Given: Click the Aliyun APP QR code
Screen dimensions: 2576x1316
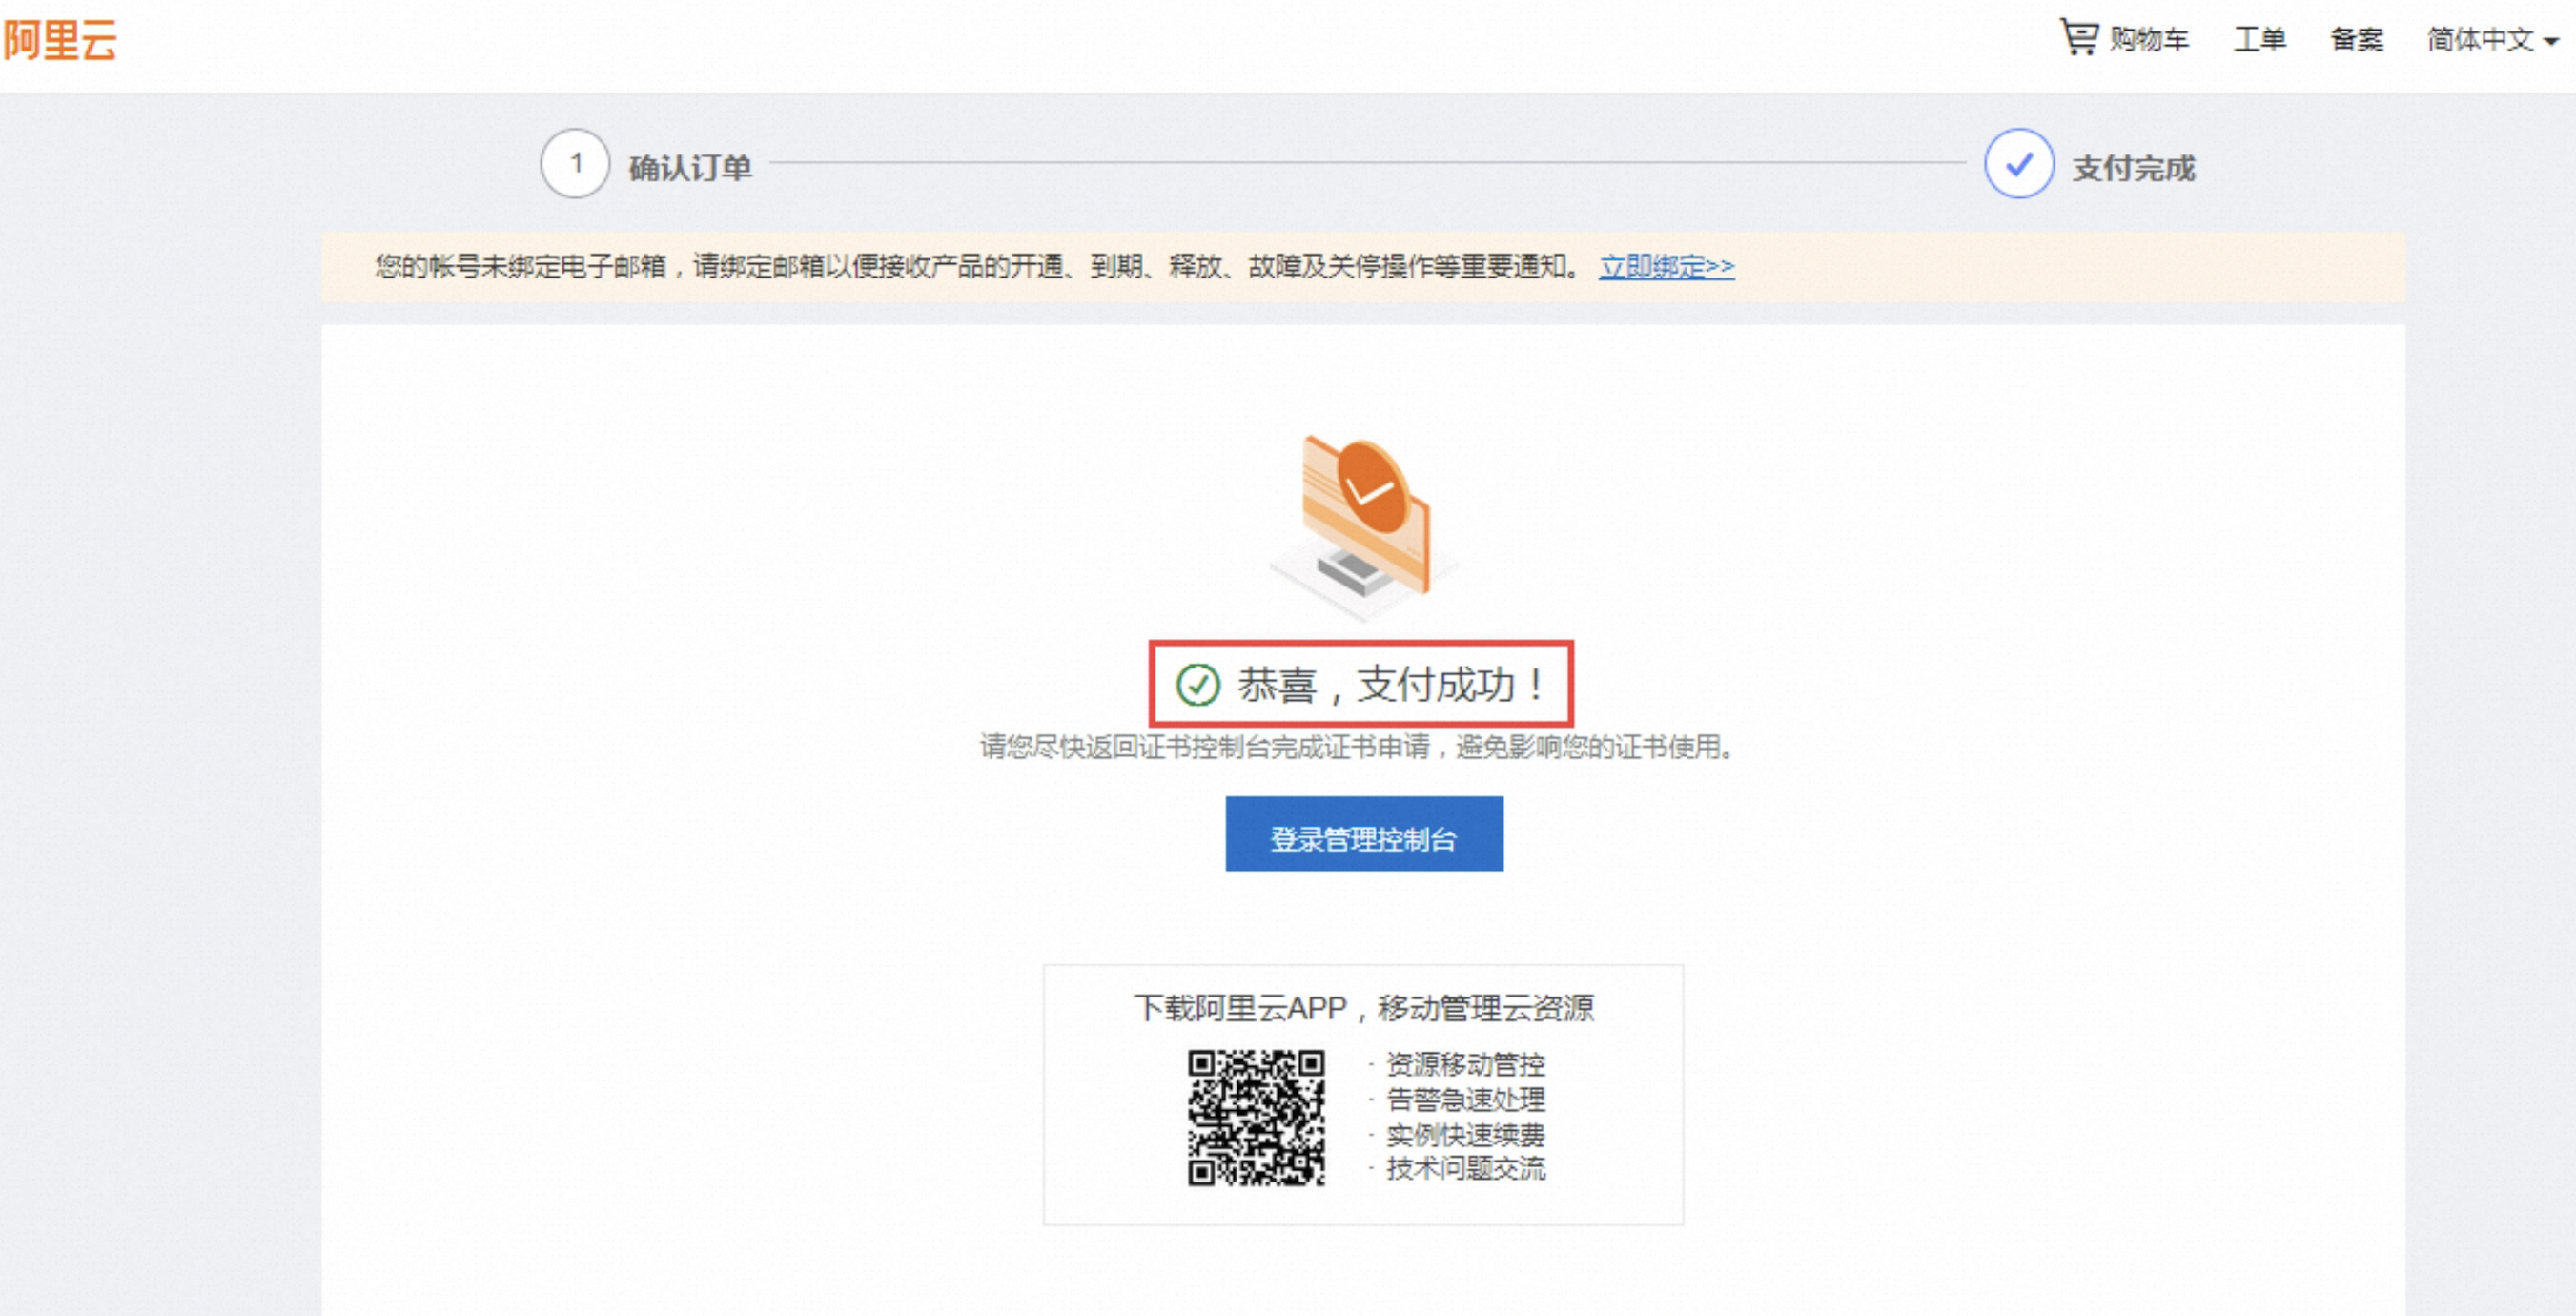Looking at the screenshot, I should (x=1256, y=1118).
